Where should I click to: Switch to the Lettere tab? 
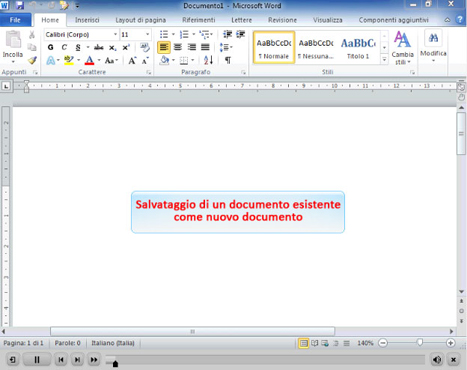242,20
